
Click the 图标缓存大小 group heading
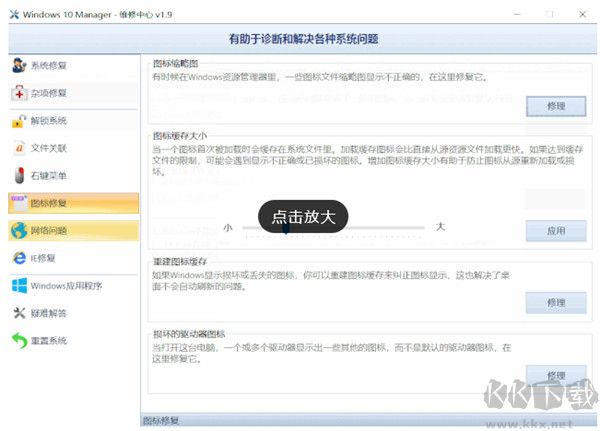pos(180,136)
